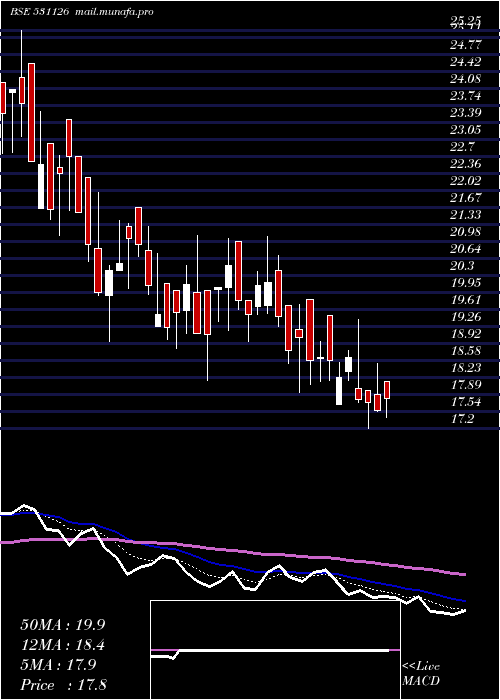The height and width of the screenshot is (700, 500).
Task: Click the 23.39 price axis label
Action: (x=466, y=112)
